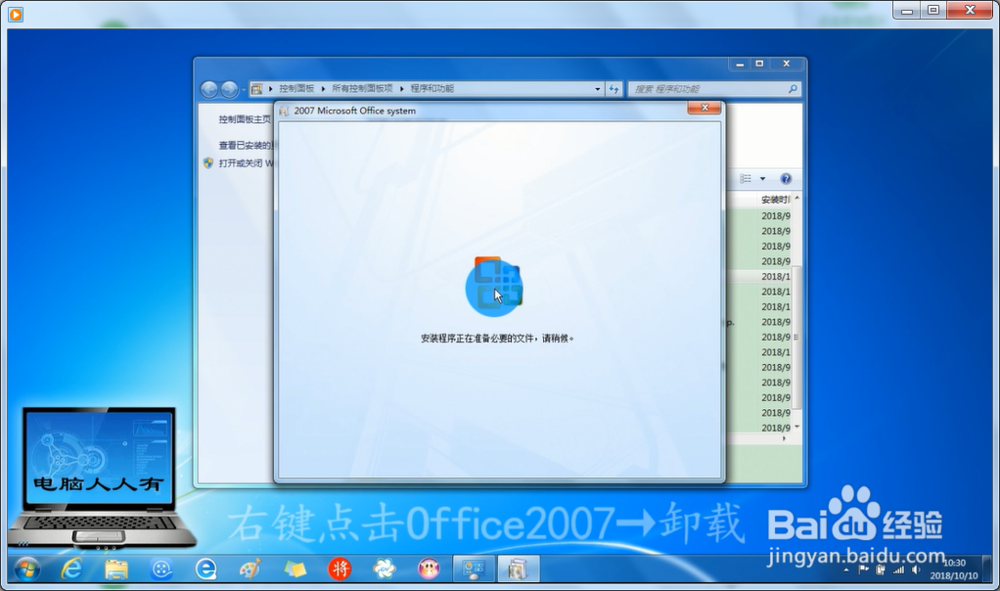Open 打开或关闭 Windows 功能 link
Screen dimensions: 1000x591
point(246,163)
